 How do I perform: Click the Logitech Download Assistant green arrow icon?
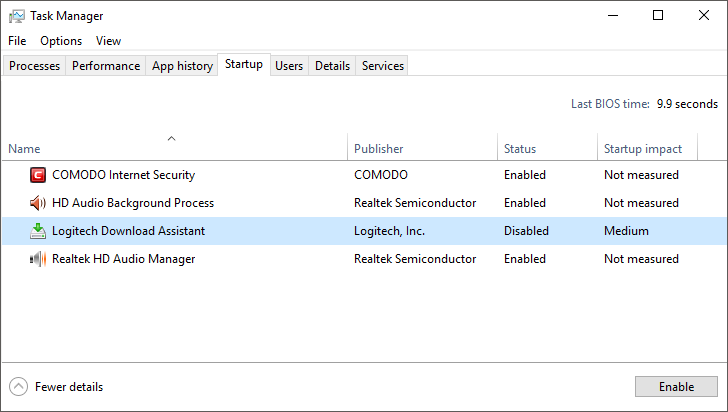[38, 231]
